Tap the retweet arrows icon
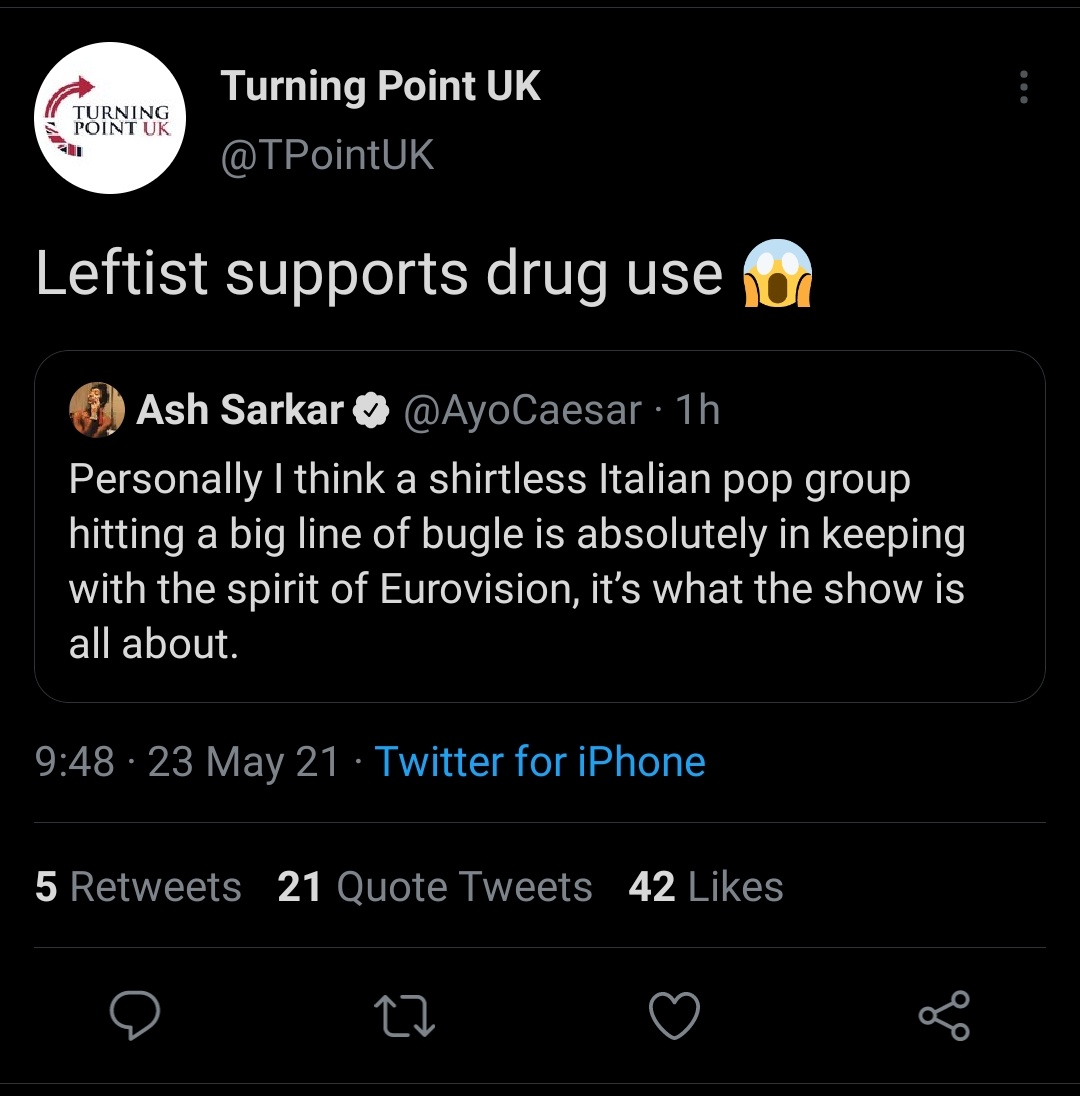Image resolution: width=1080 pixels, height=1096 pixels. (x=405, y=1016)
